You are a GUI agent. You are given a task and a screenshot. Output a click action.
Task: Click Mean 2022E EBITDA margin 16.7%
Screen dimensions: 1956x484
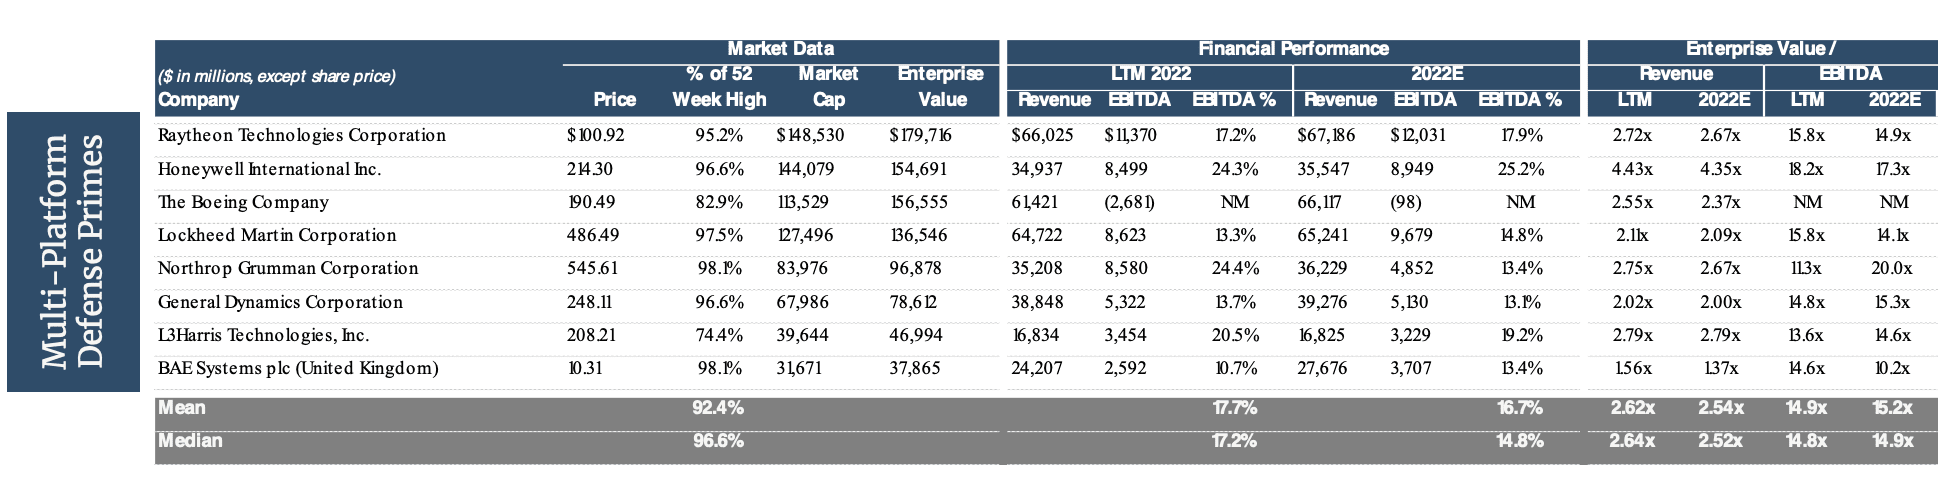pos(1519,408)
